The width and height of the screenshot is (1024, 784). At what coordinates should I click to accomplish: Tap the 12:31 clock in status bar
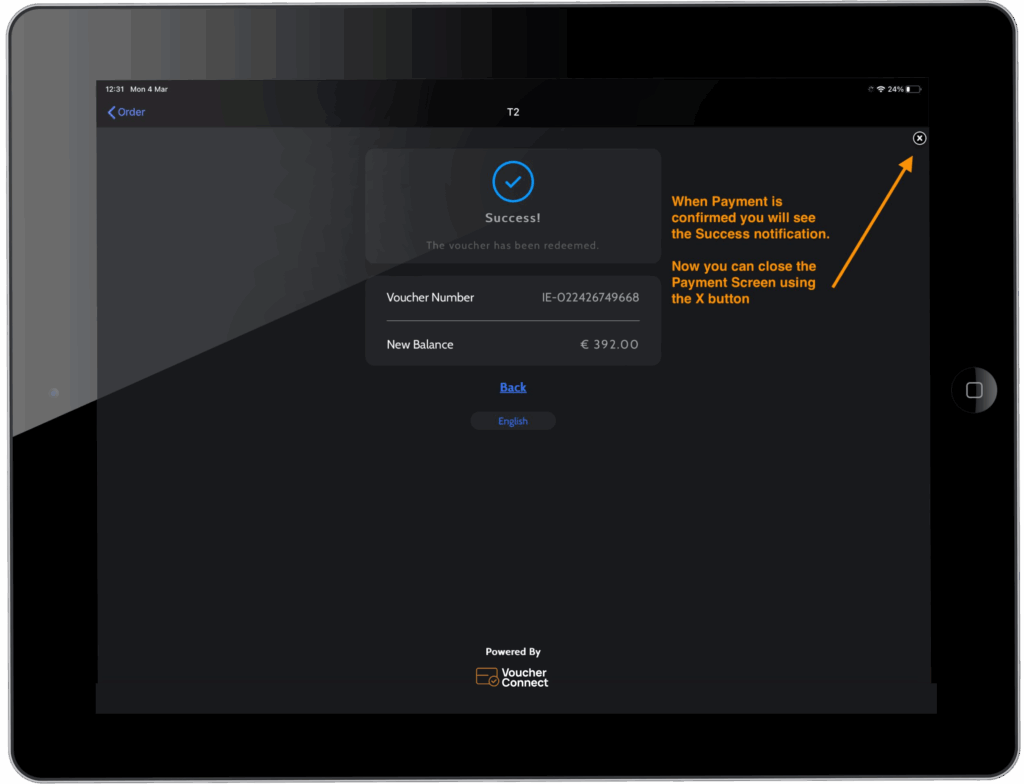click(115, 89)
